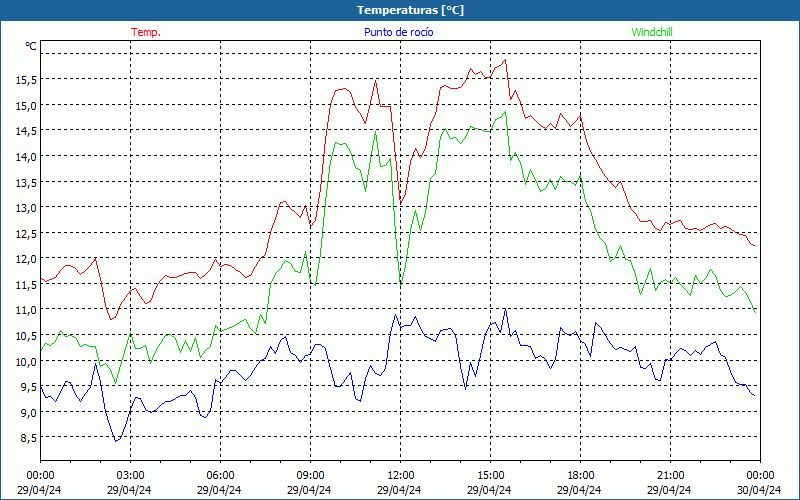Select the blue Punto de rocío legend label
This screenshot has height=500, width=800.
coord(398,32)
